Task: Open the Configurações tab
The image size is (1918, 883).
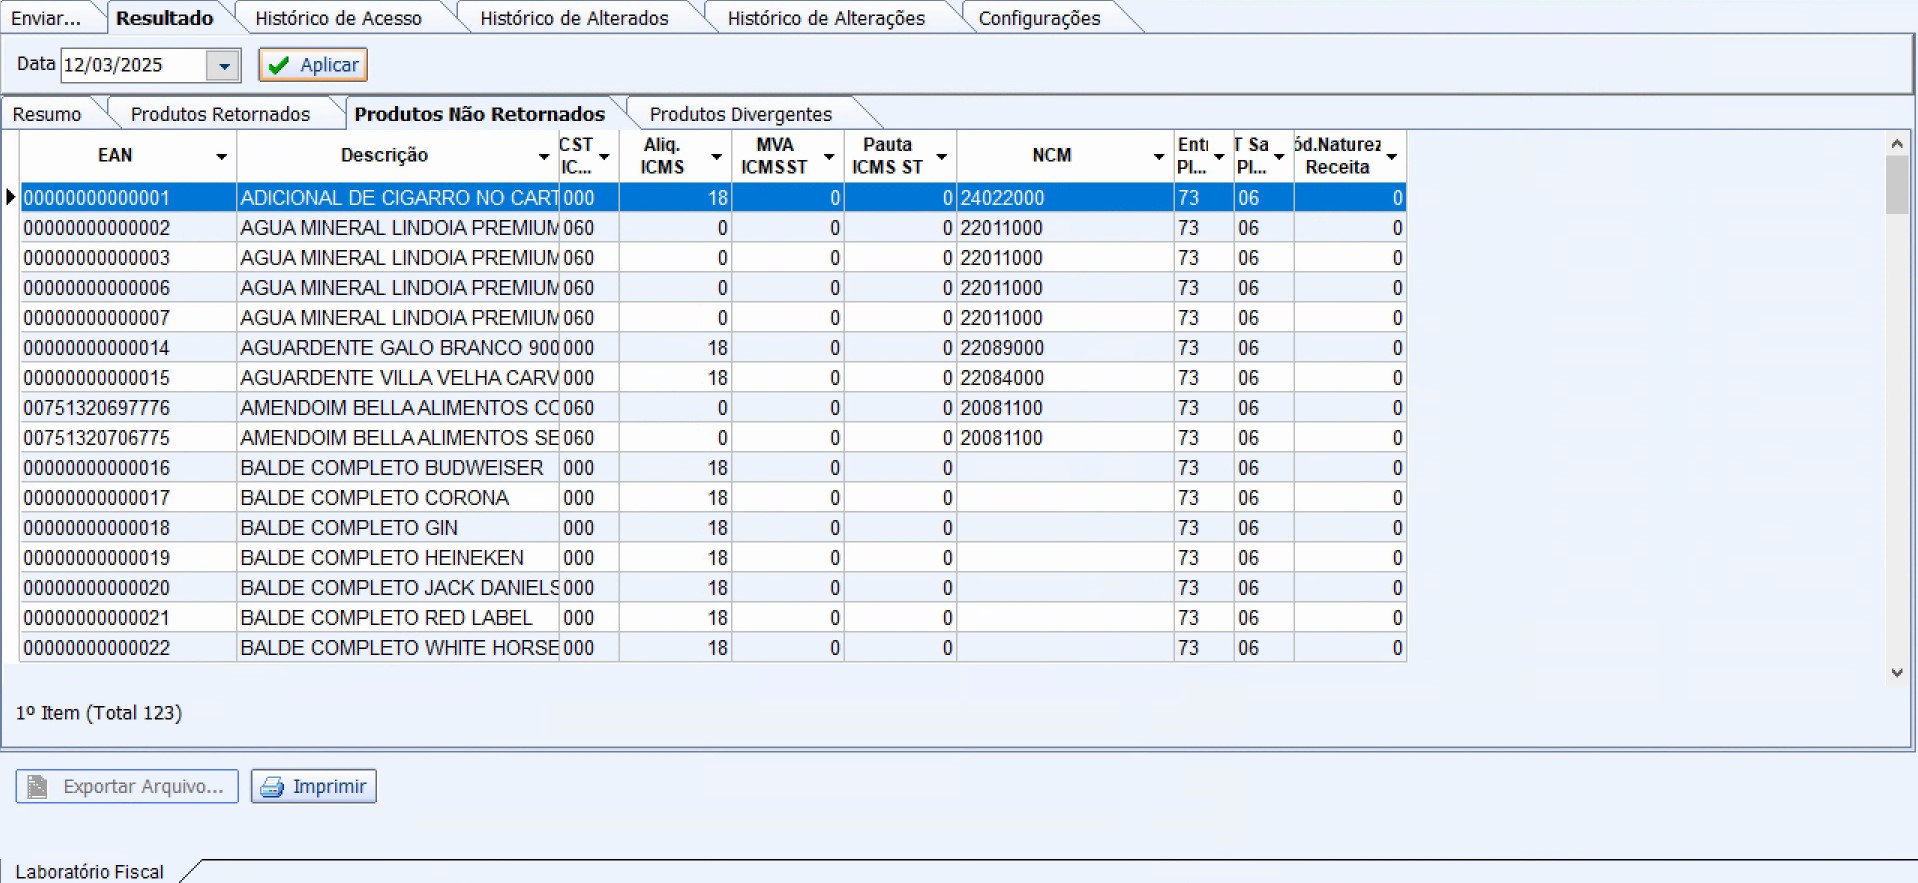Action: coord(1039,18)
